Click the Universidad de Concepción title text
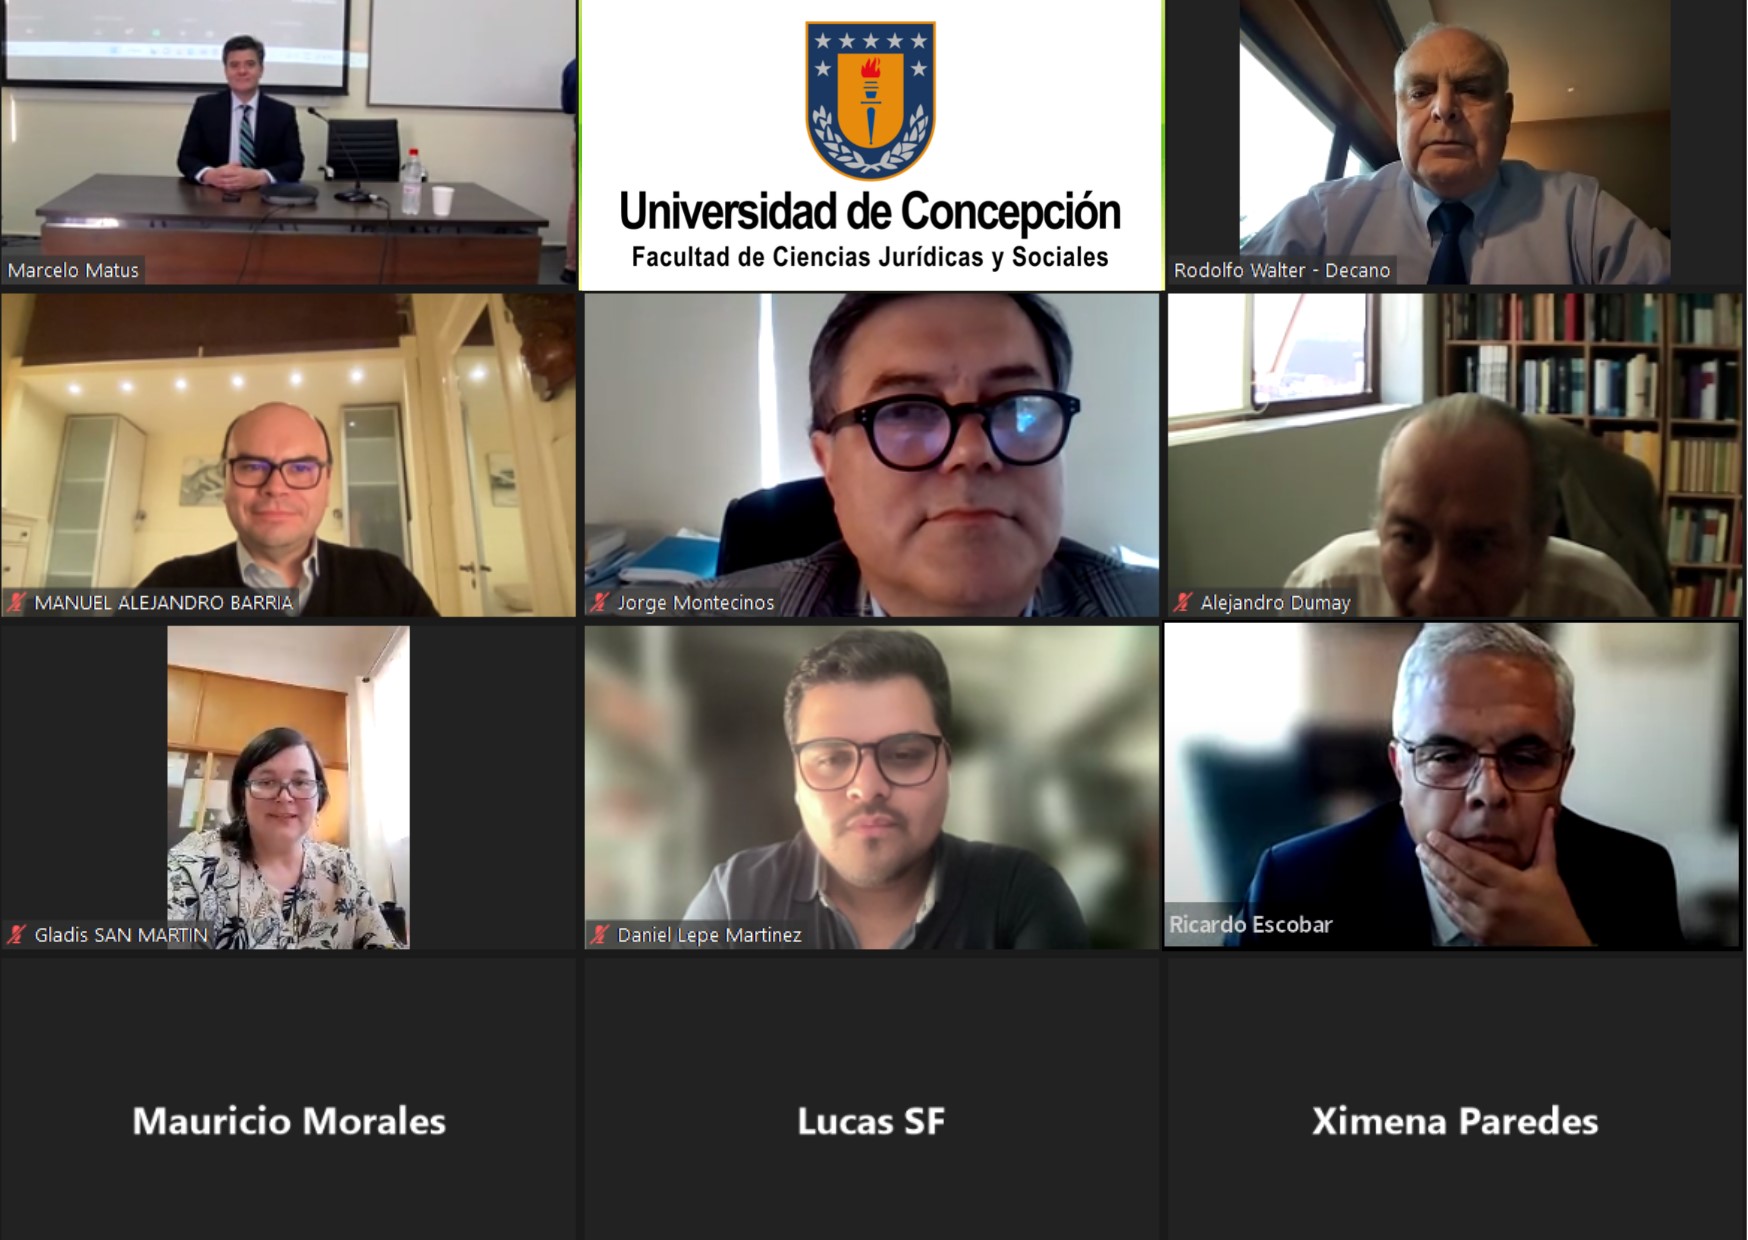This screenshot has width=1748, height=1240. click(x=870, y=211)
